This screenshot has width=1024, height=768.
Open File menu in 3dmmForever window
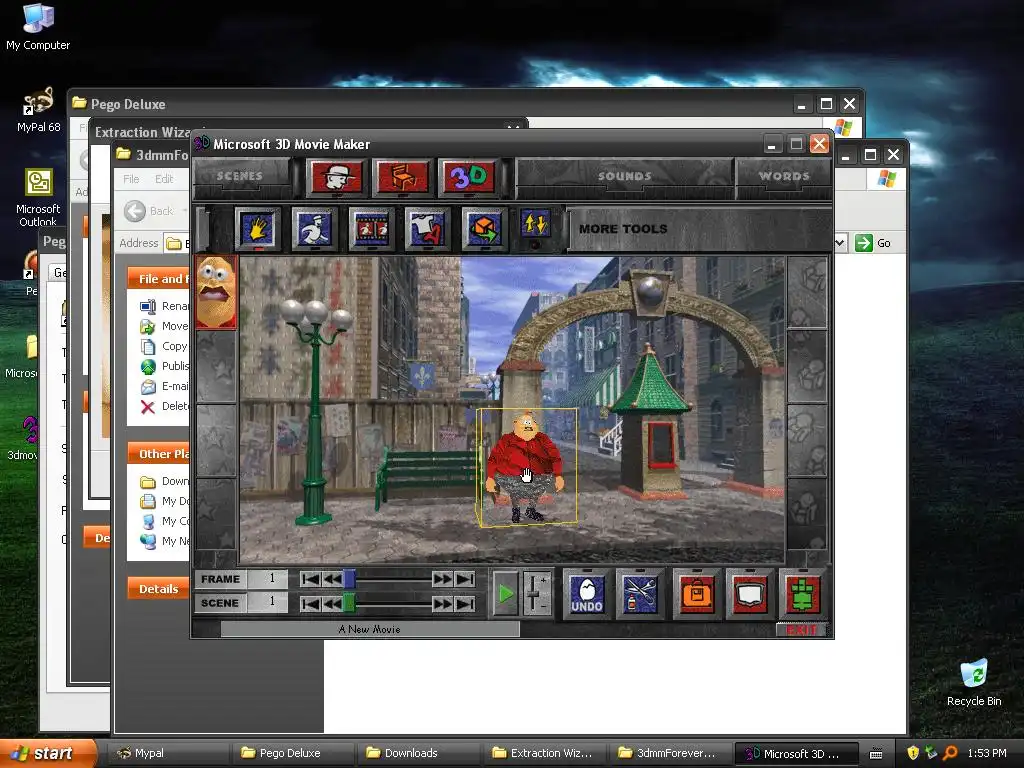coord(131,179)
